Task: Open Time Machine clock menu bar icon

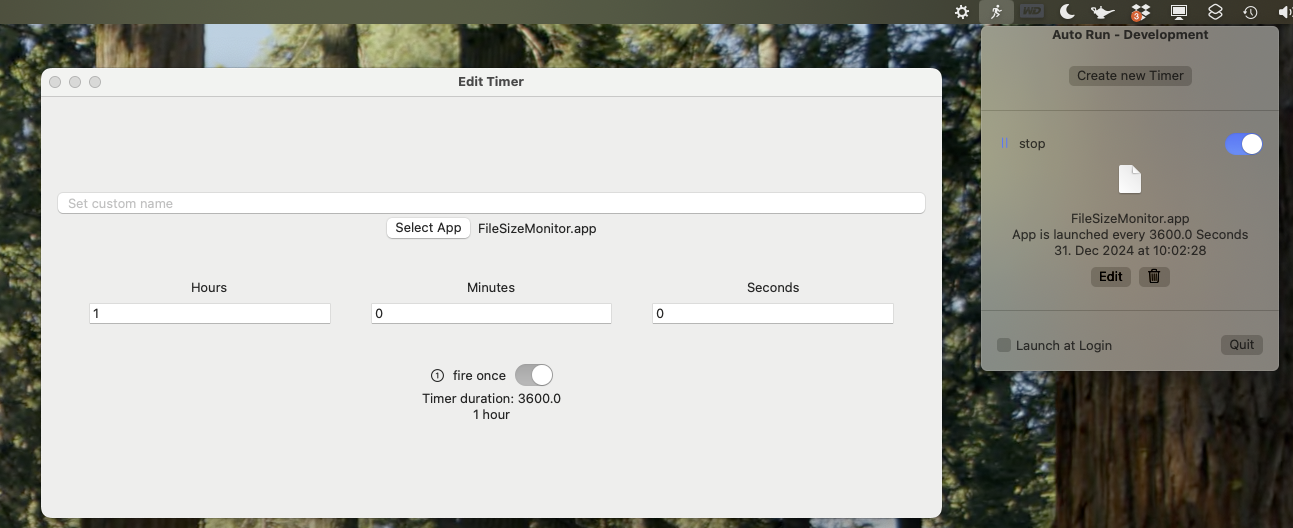Action: point(1250,12)
